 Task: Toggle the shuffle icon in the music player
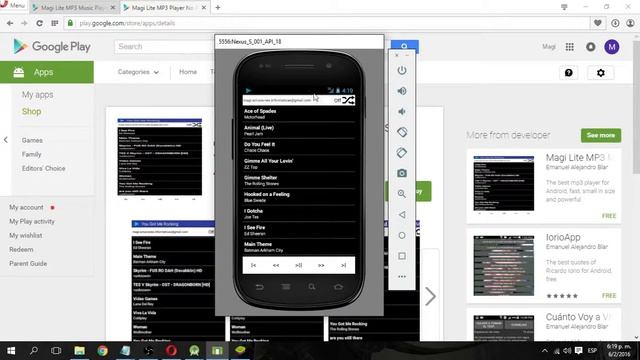coord(348,100)
